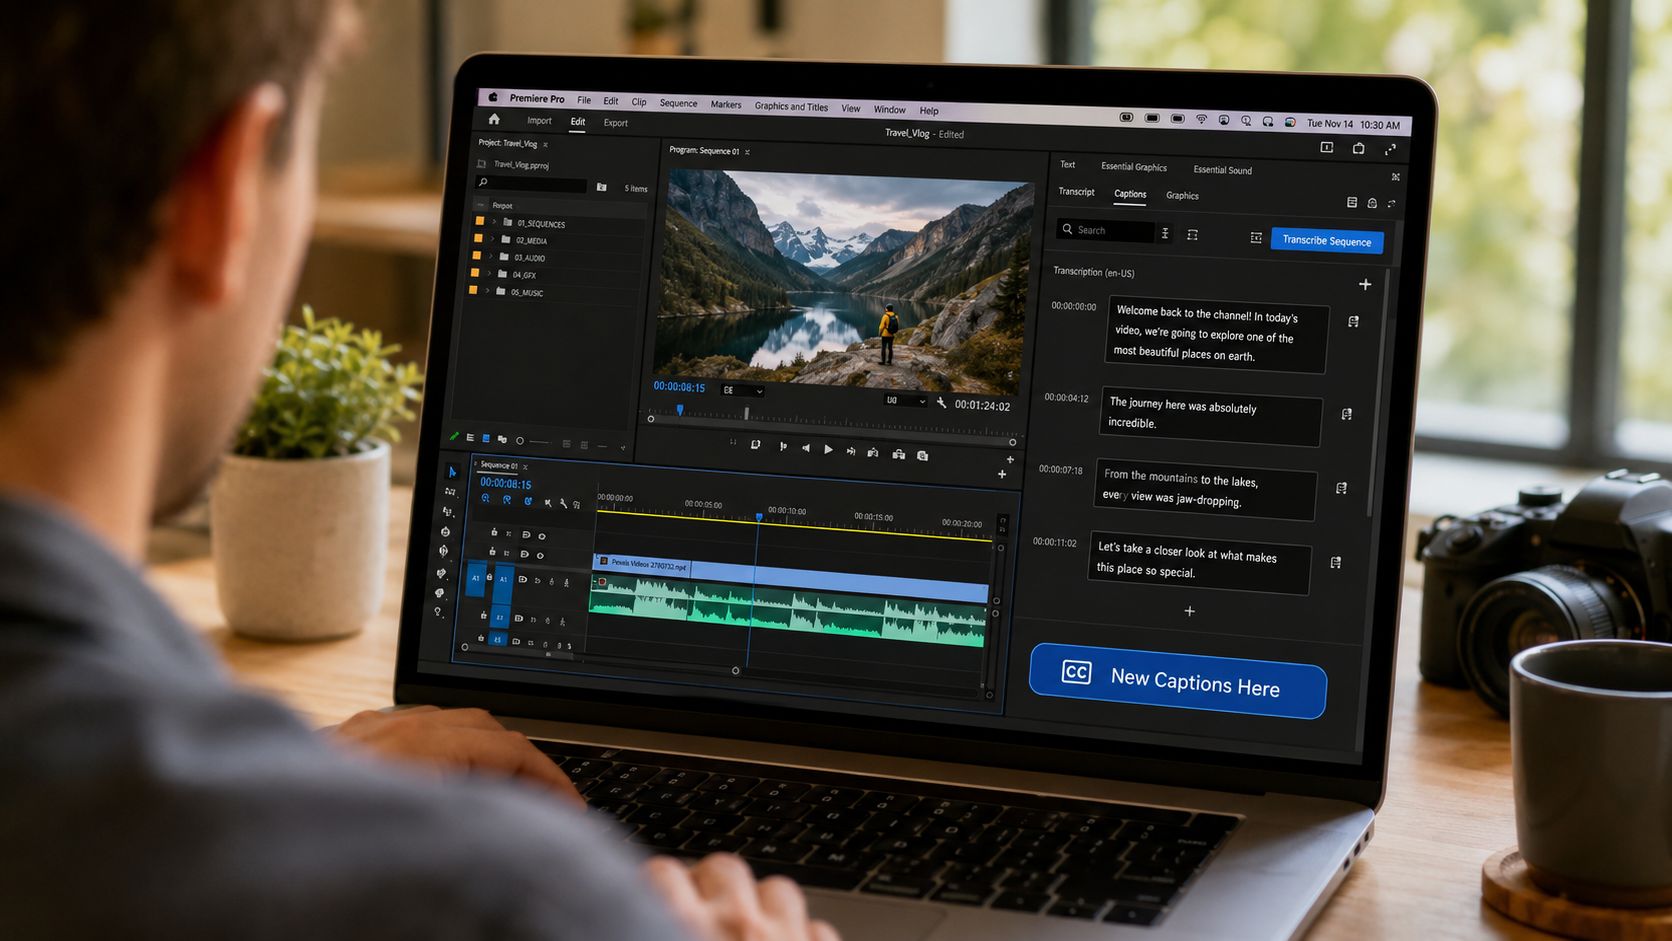Image resolution: width=1672 pixels, height=941 pixels.
Task: Open the zoom level dropdown under preview
Action: click(x=742, y=390)
